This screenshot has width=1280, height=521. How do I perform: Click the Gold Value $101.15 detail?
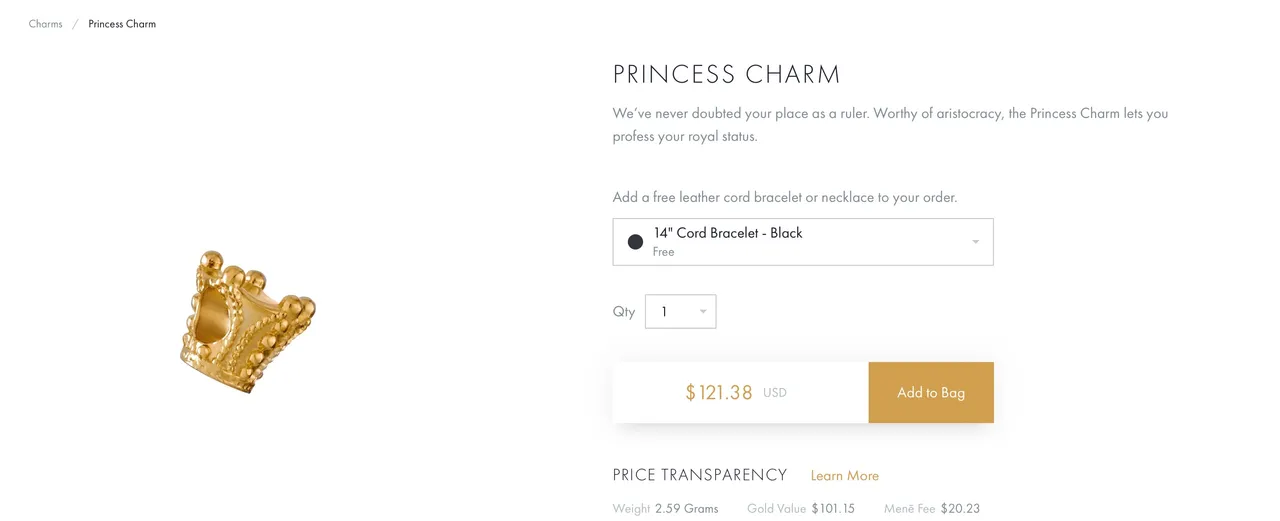coord(801,509)
